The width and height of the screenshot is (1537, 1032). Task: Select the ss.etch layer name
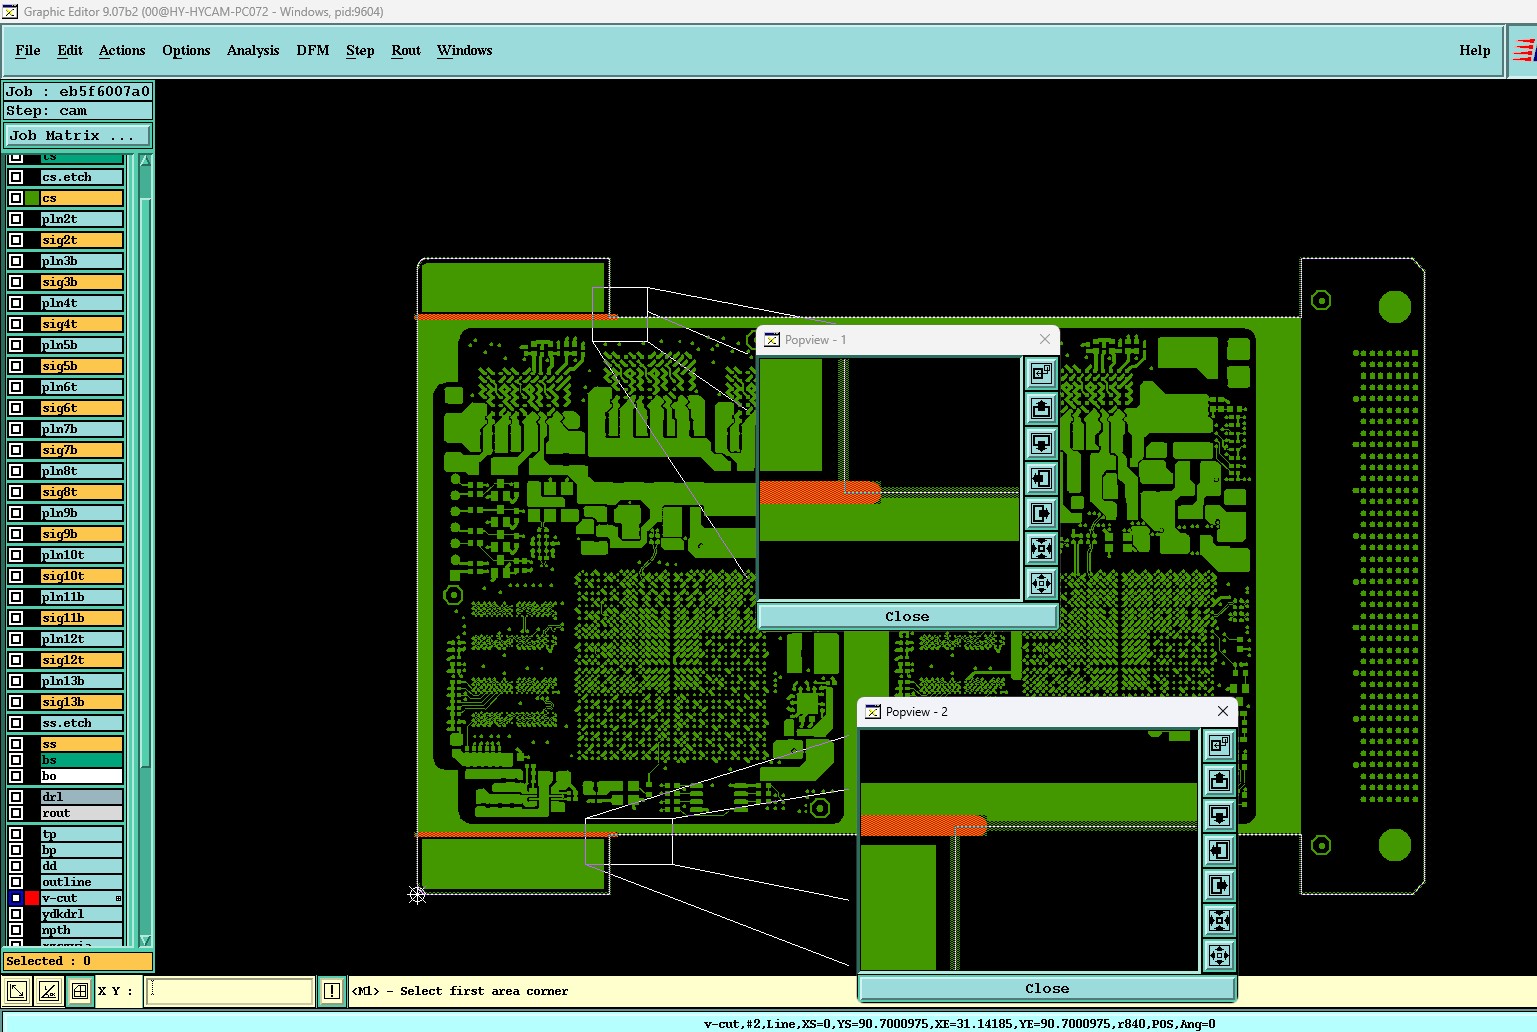point(81,723)
